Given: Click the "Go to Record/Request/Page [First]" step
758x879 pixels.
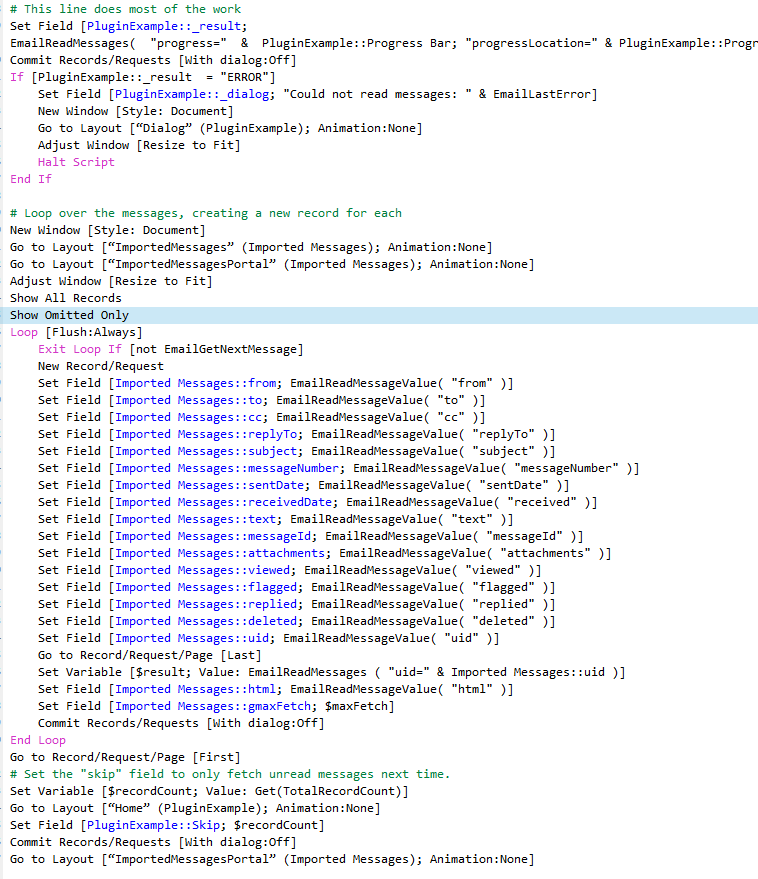Looking at the screenshot, I should click(x=125, y=757).
